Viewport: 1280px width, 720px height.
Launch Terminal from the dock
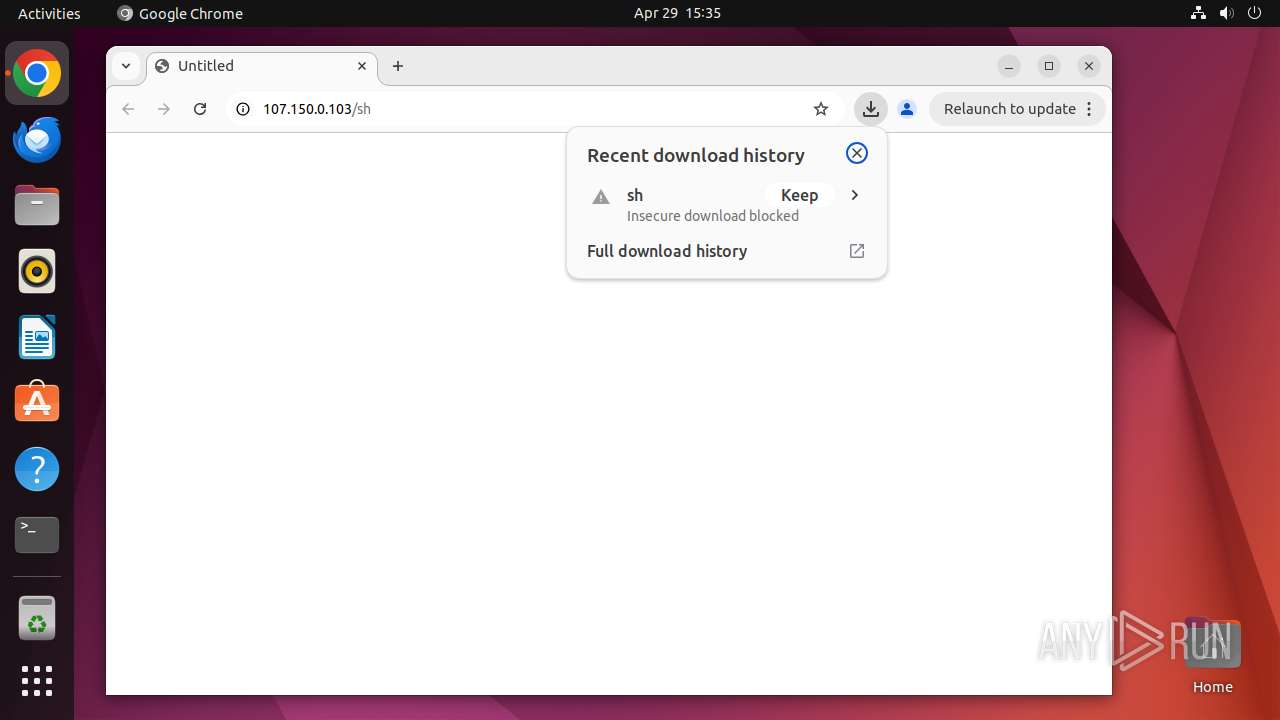pyautogui.click(x=37, y=535)
